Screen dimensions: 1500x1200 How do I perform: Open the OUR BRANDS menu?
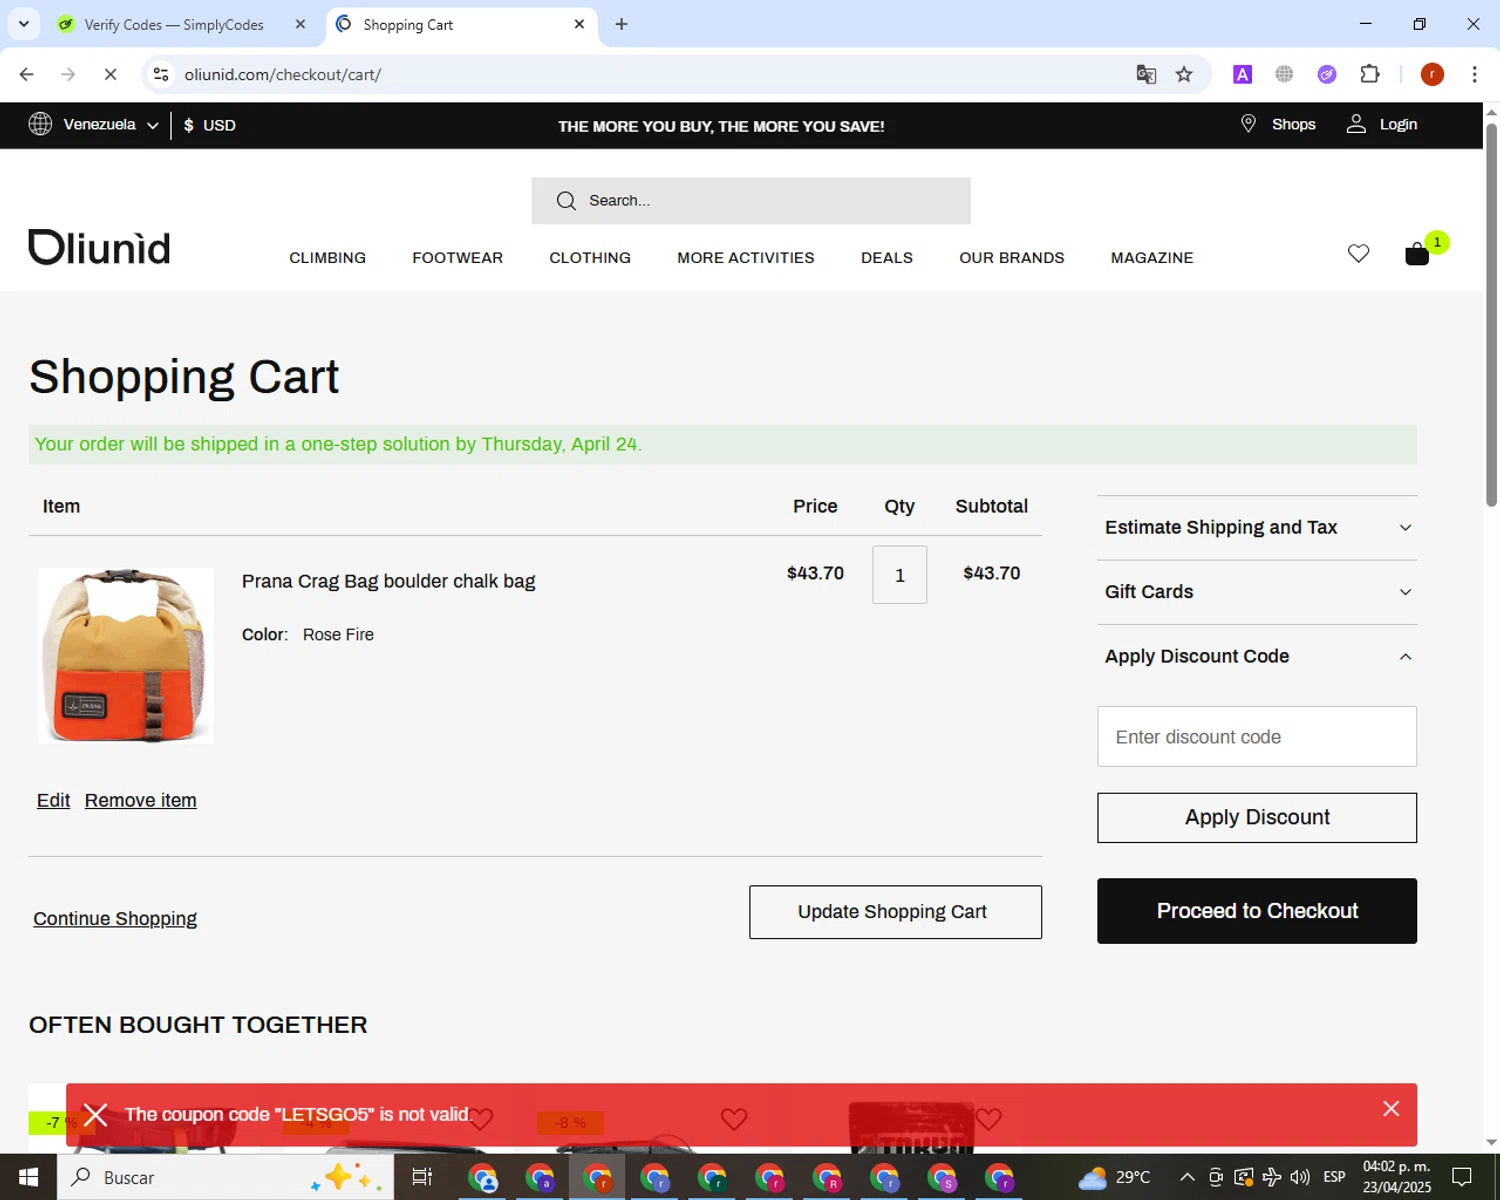pos(1012,258)
